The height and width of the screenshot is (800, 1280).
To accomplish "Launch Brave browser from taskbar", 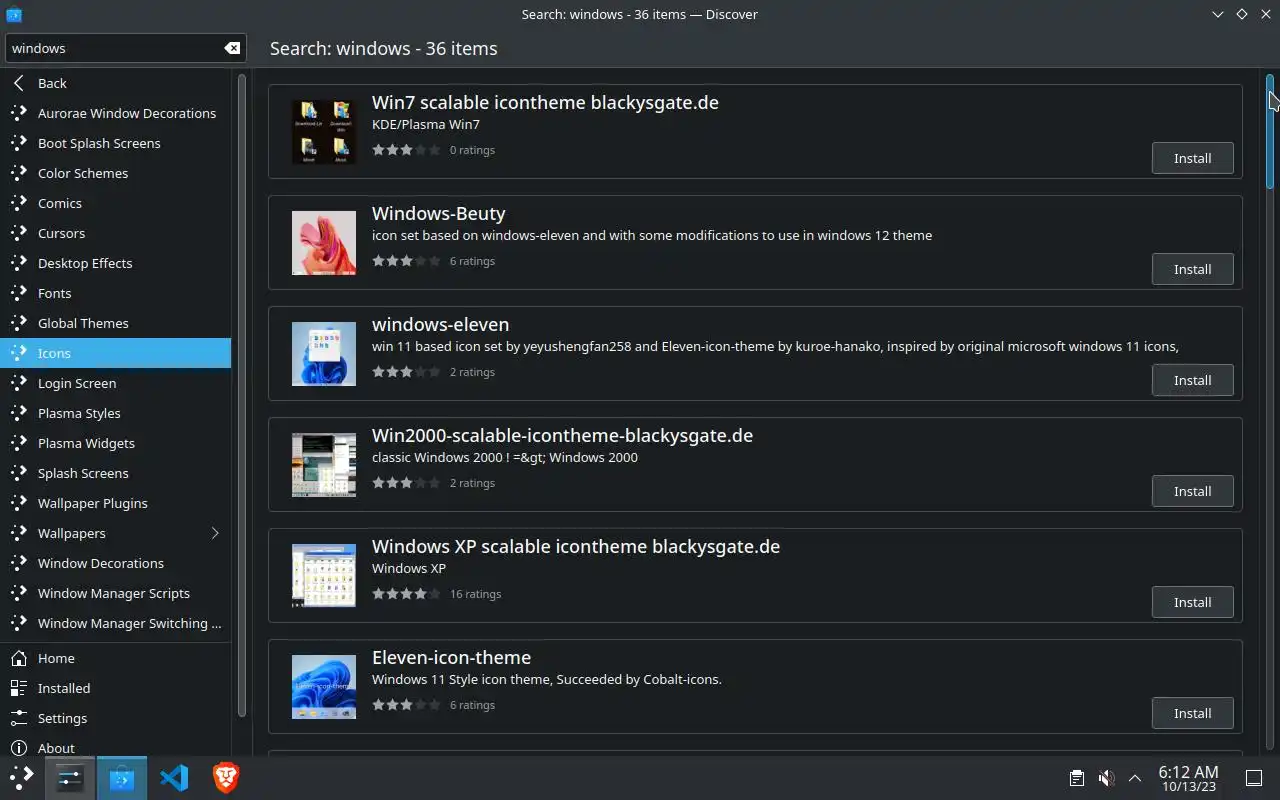I will (226, 778).
